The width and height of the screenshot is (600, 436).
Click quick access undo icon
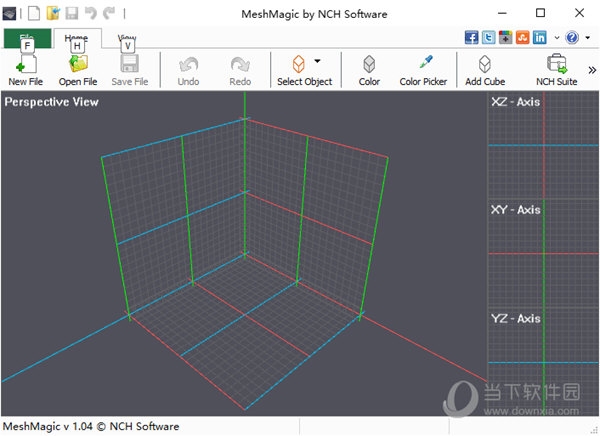click(91, 13)
